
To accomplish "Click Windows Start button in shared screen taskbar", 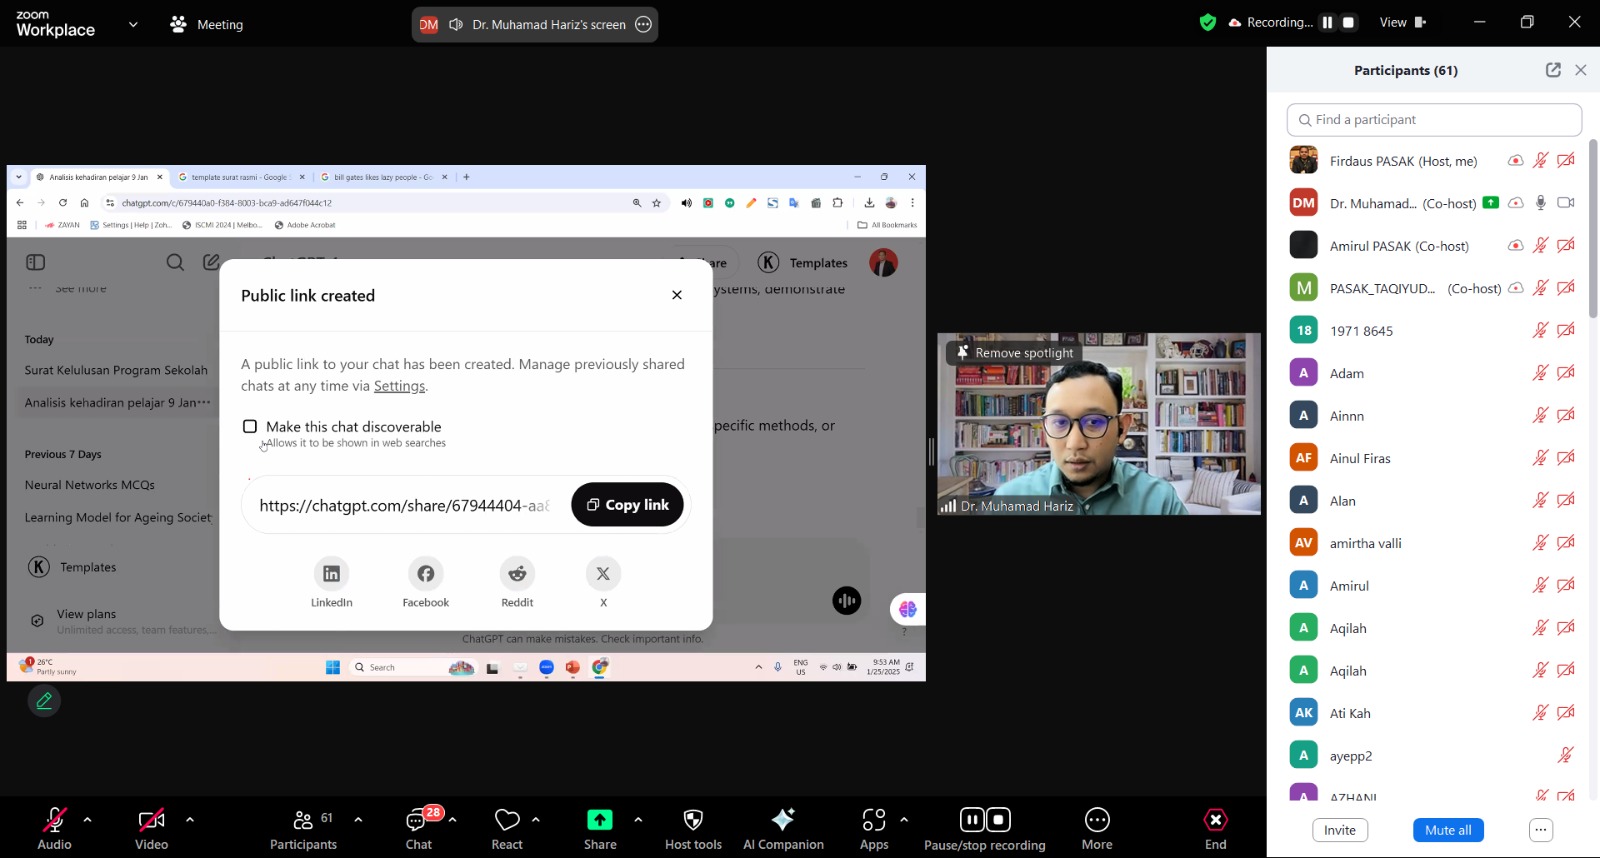I will 333,667.
